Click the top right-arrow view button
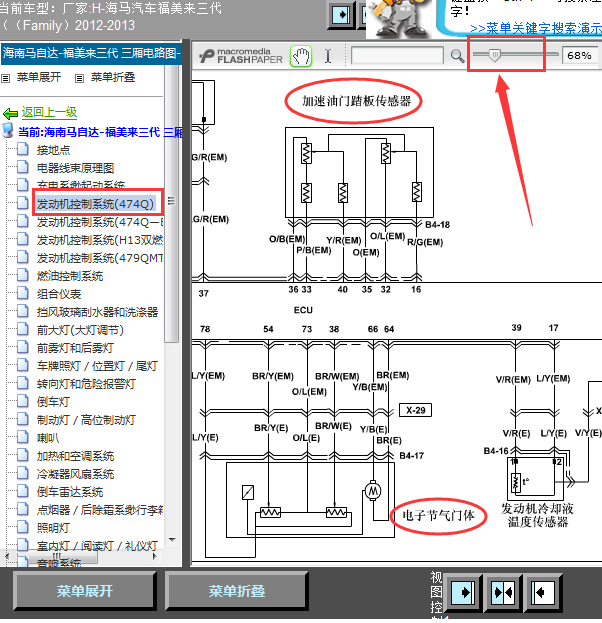The height and width of the screenshot is (623, 602). coord(341,15)
